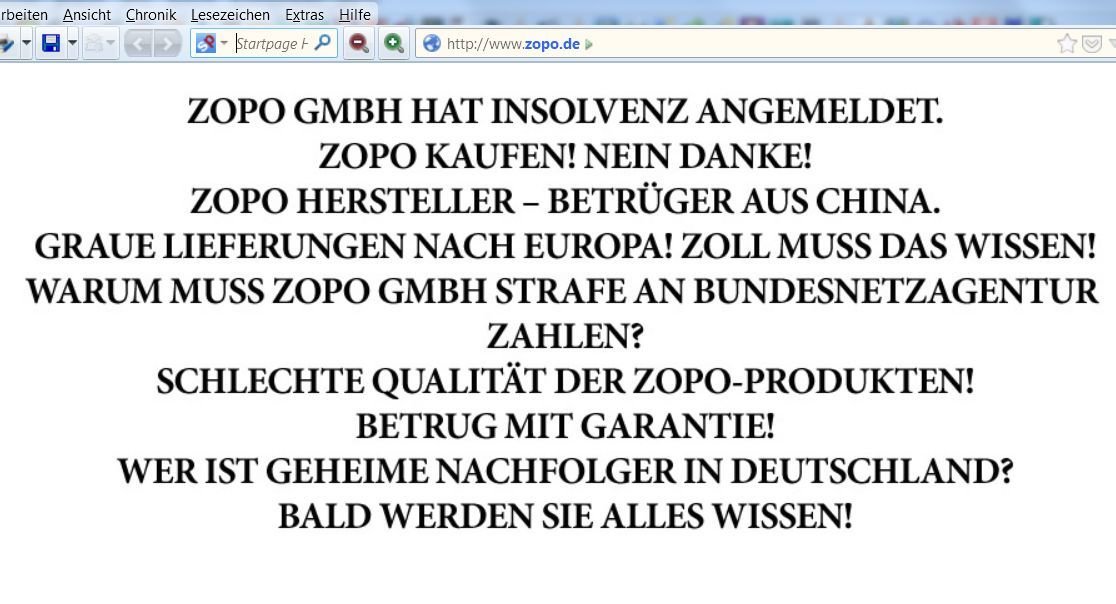Open the Ansicht menu

click(87, 14)
